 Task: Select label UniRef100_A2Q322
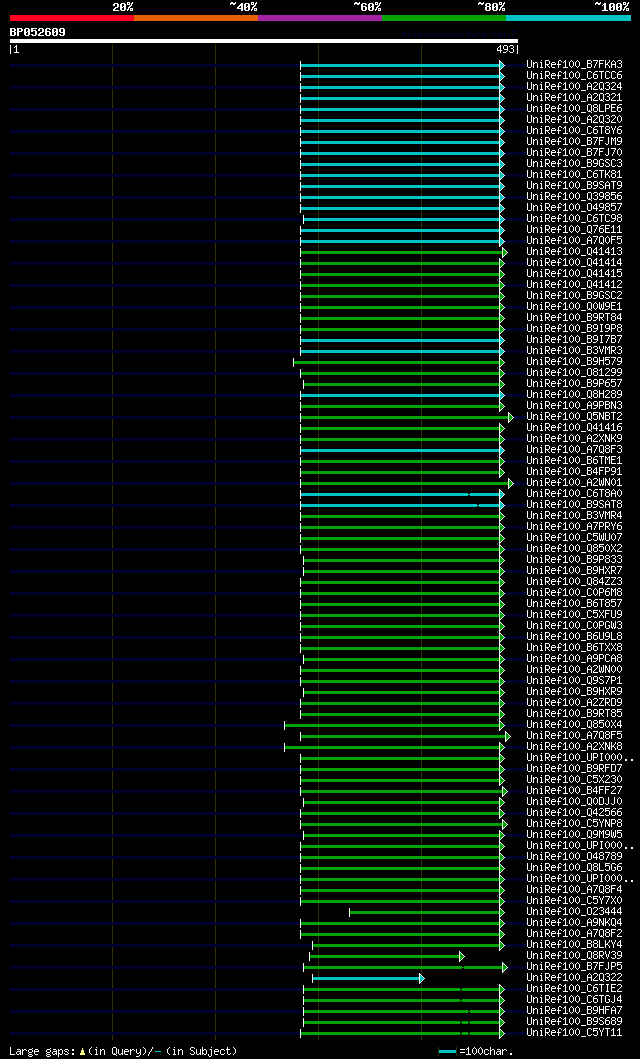(x=575, y=978)
